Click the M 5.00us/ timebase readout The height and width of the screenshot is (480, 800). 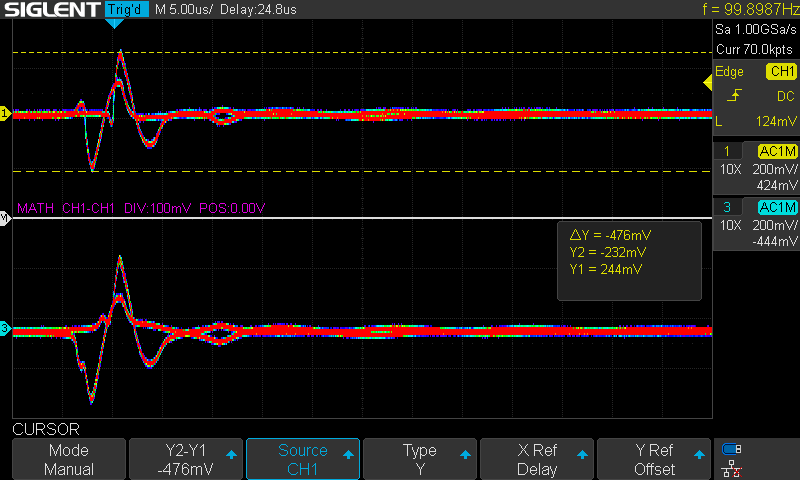[x=184, y=10]
